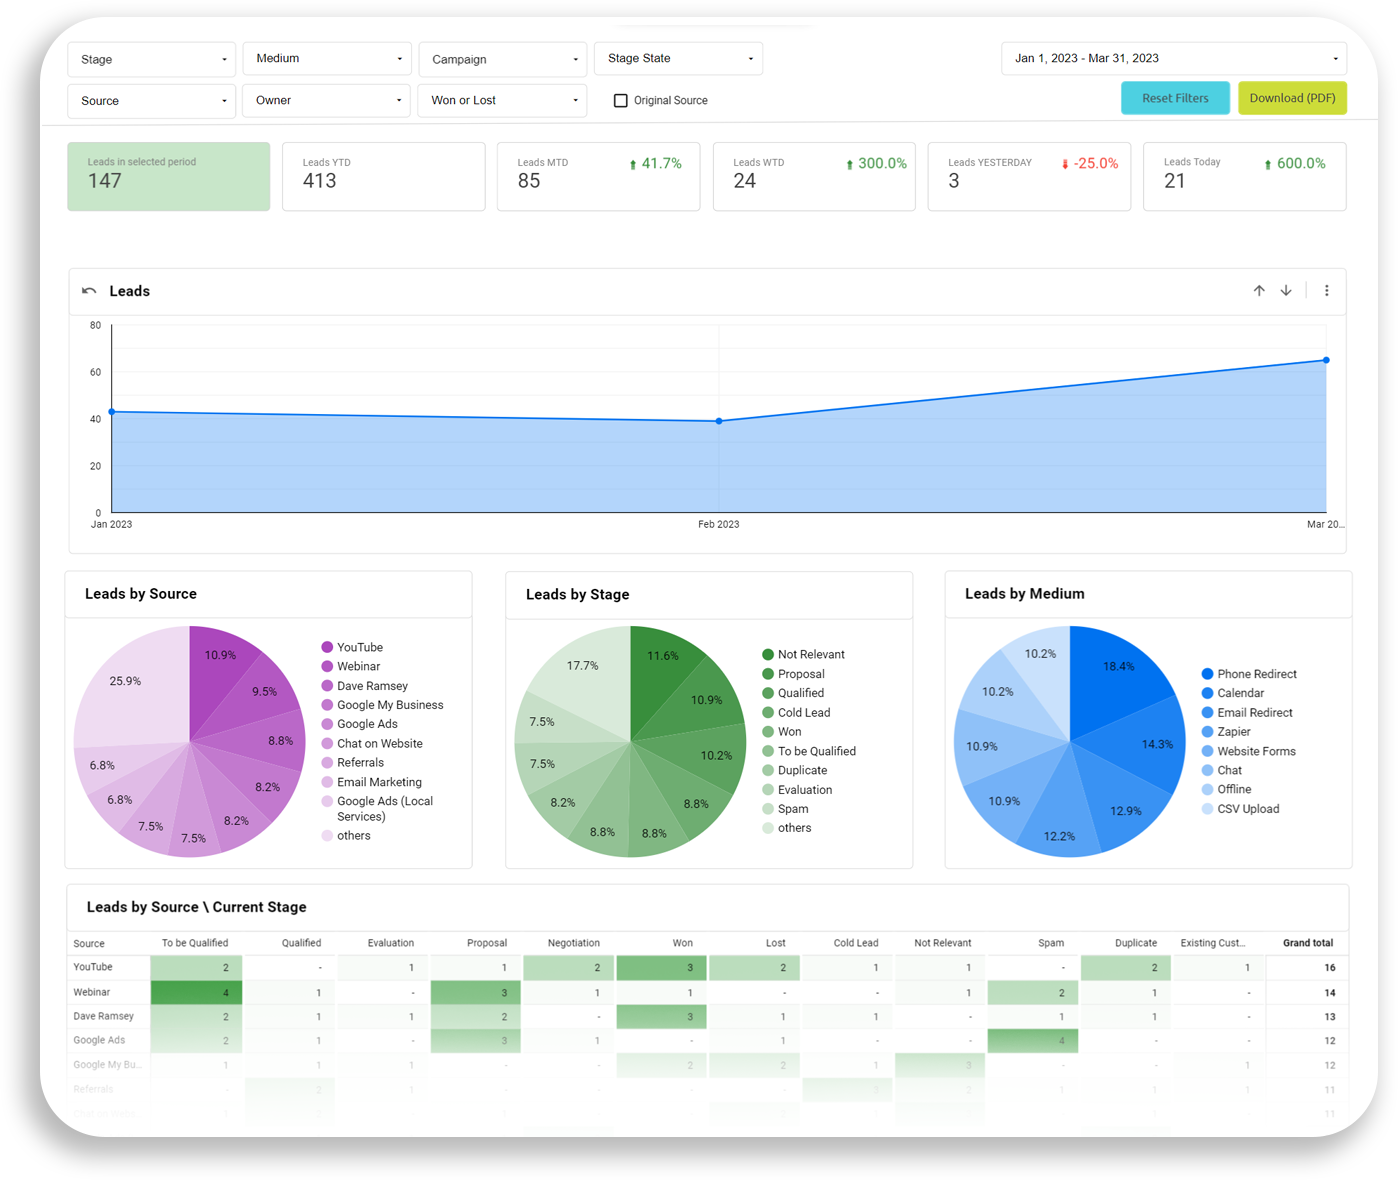This screenshot has width=1398, height=1180.
Task: Enable the Original Source checkbox
Action: tap(621, 100)
